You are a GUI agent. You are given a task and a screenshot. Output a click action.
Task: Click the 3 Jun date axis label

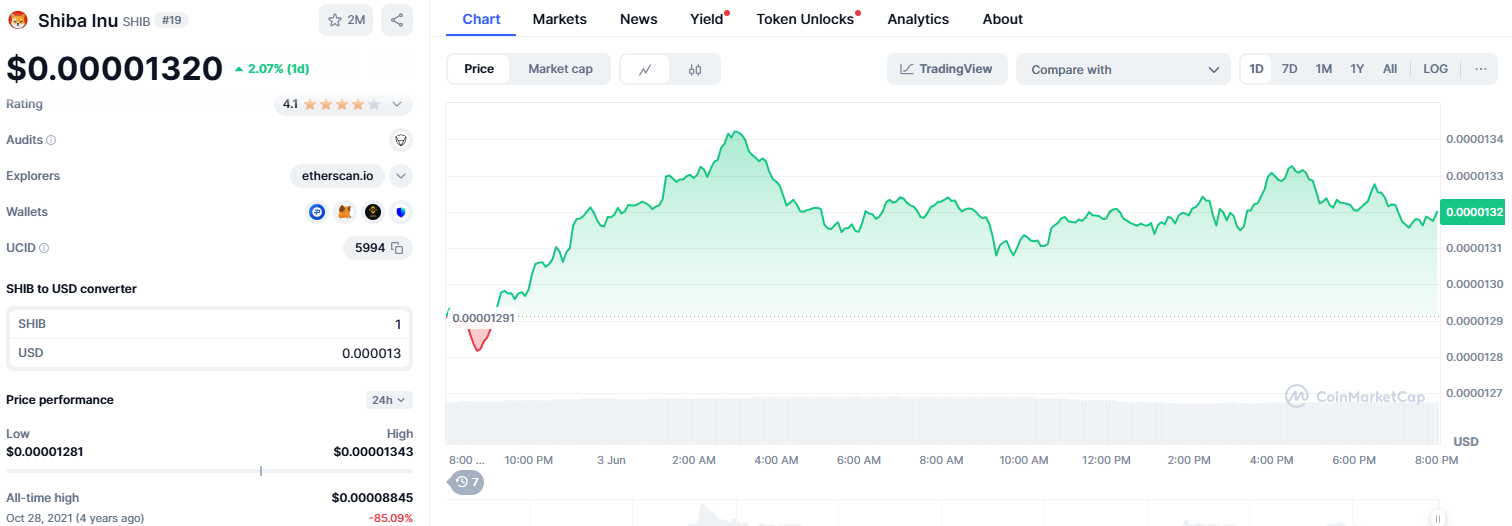[611, 460]
